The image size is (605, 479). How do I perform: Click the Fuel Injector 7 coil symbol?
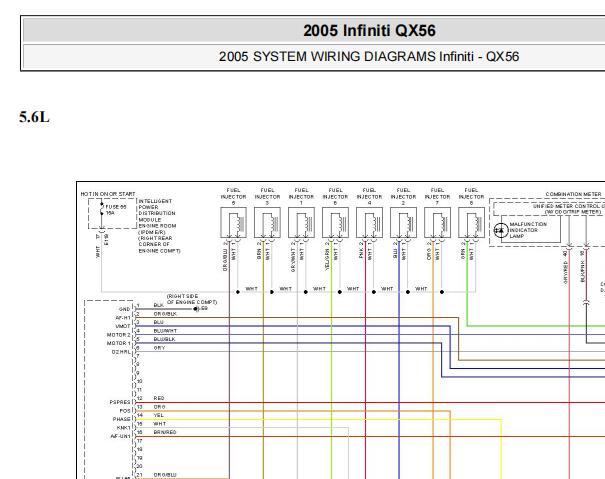437,223
